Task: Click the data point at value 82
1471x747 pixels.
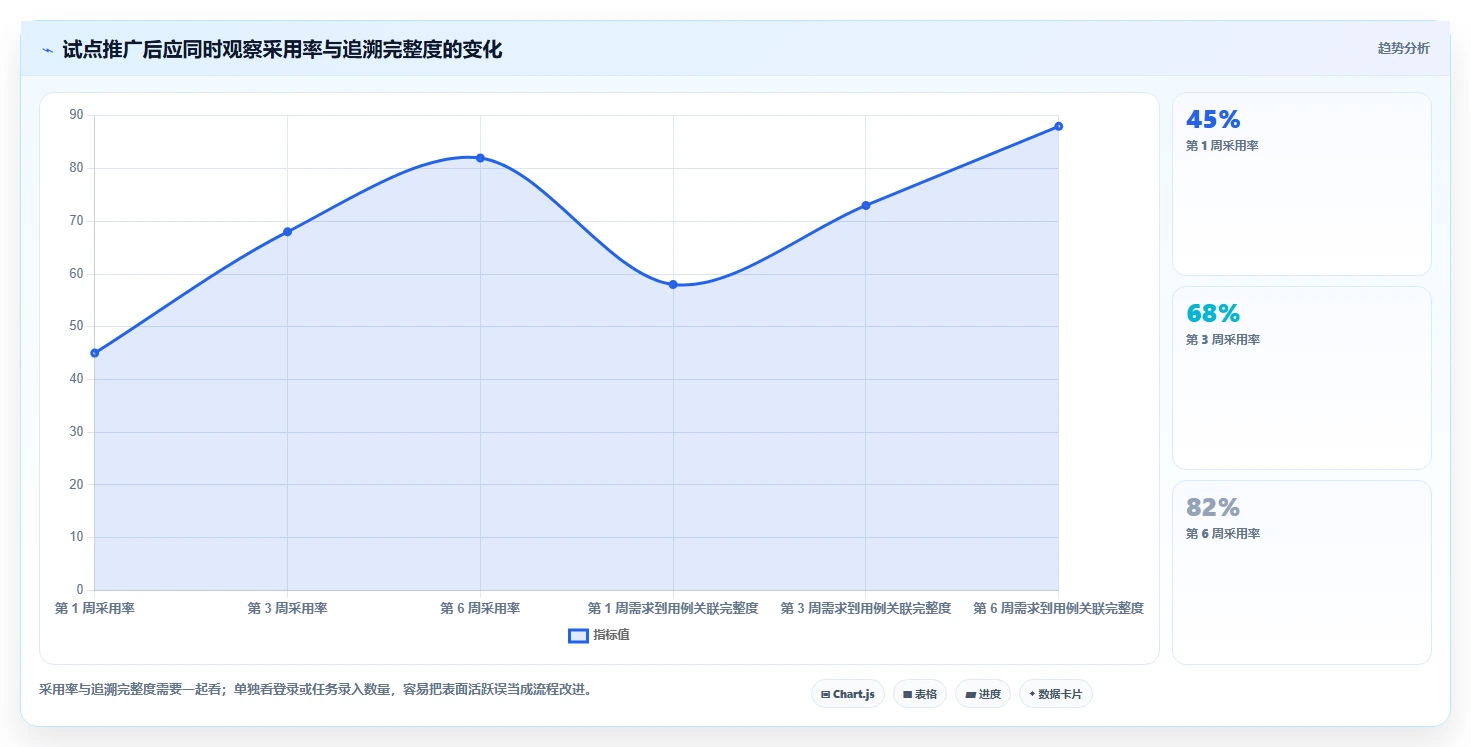Action: pos(480,158)
